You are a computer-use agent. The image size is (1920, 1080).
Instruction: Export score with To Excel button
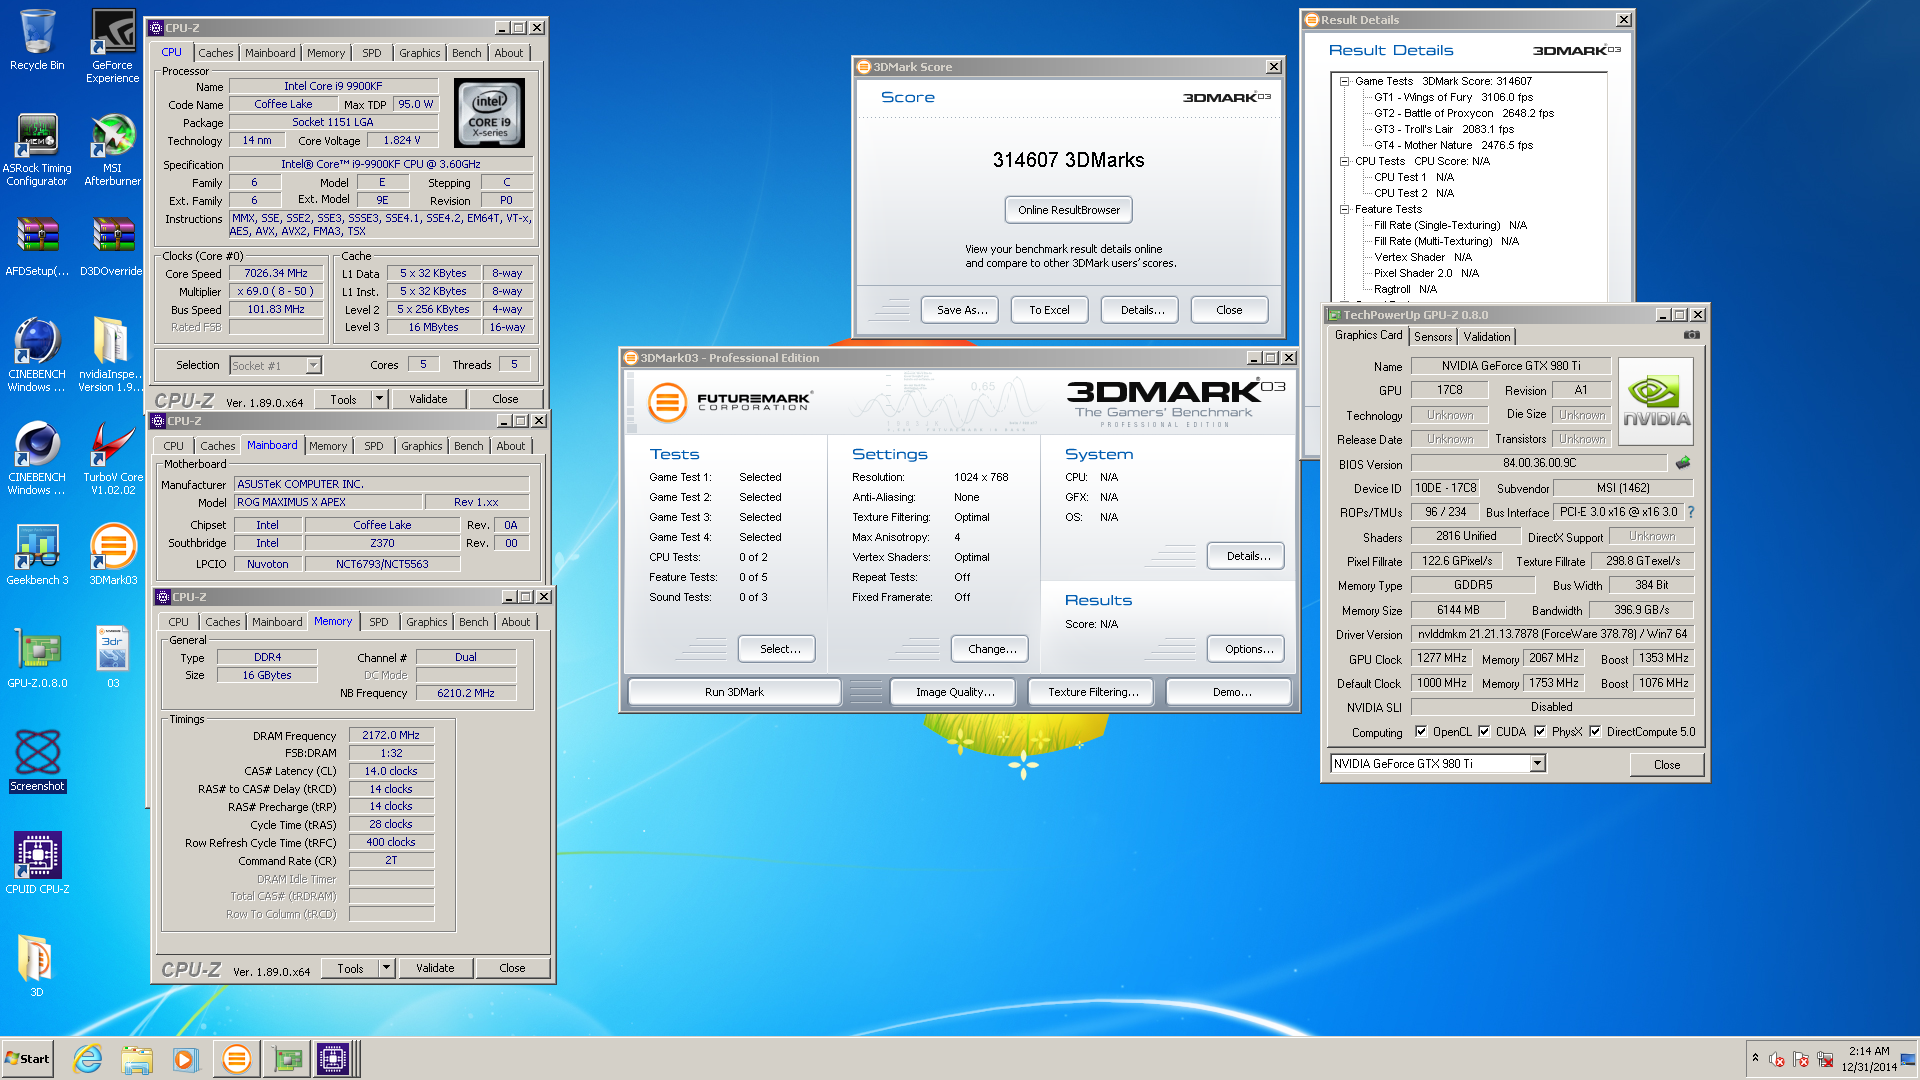click(x=1049, y=310)
